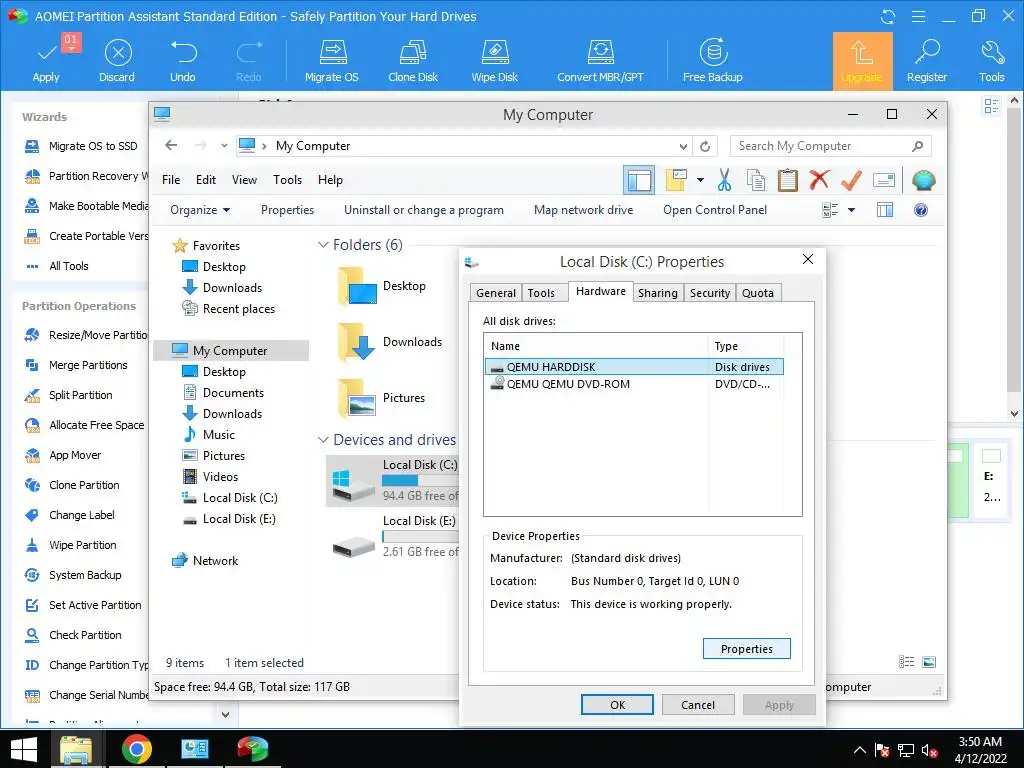Image resolution: width=1024 pixels, height=768 pixels.
Task: Undo the last AOMEI operation
Action: [x=183, y=61]
